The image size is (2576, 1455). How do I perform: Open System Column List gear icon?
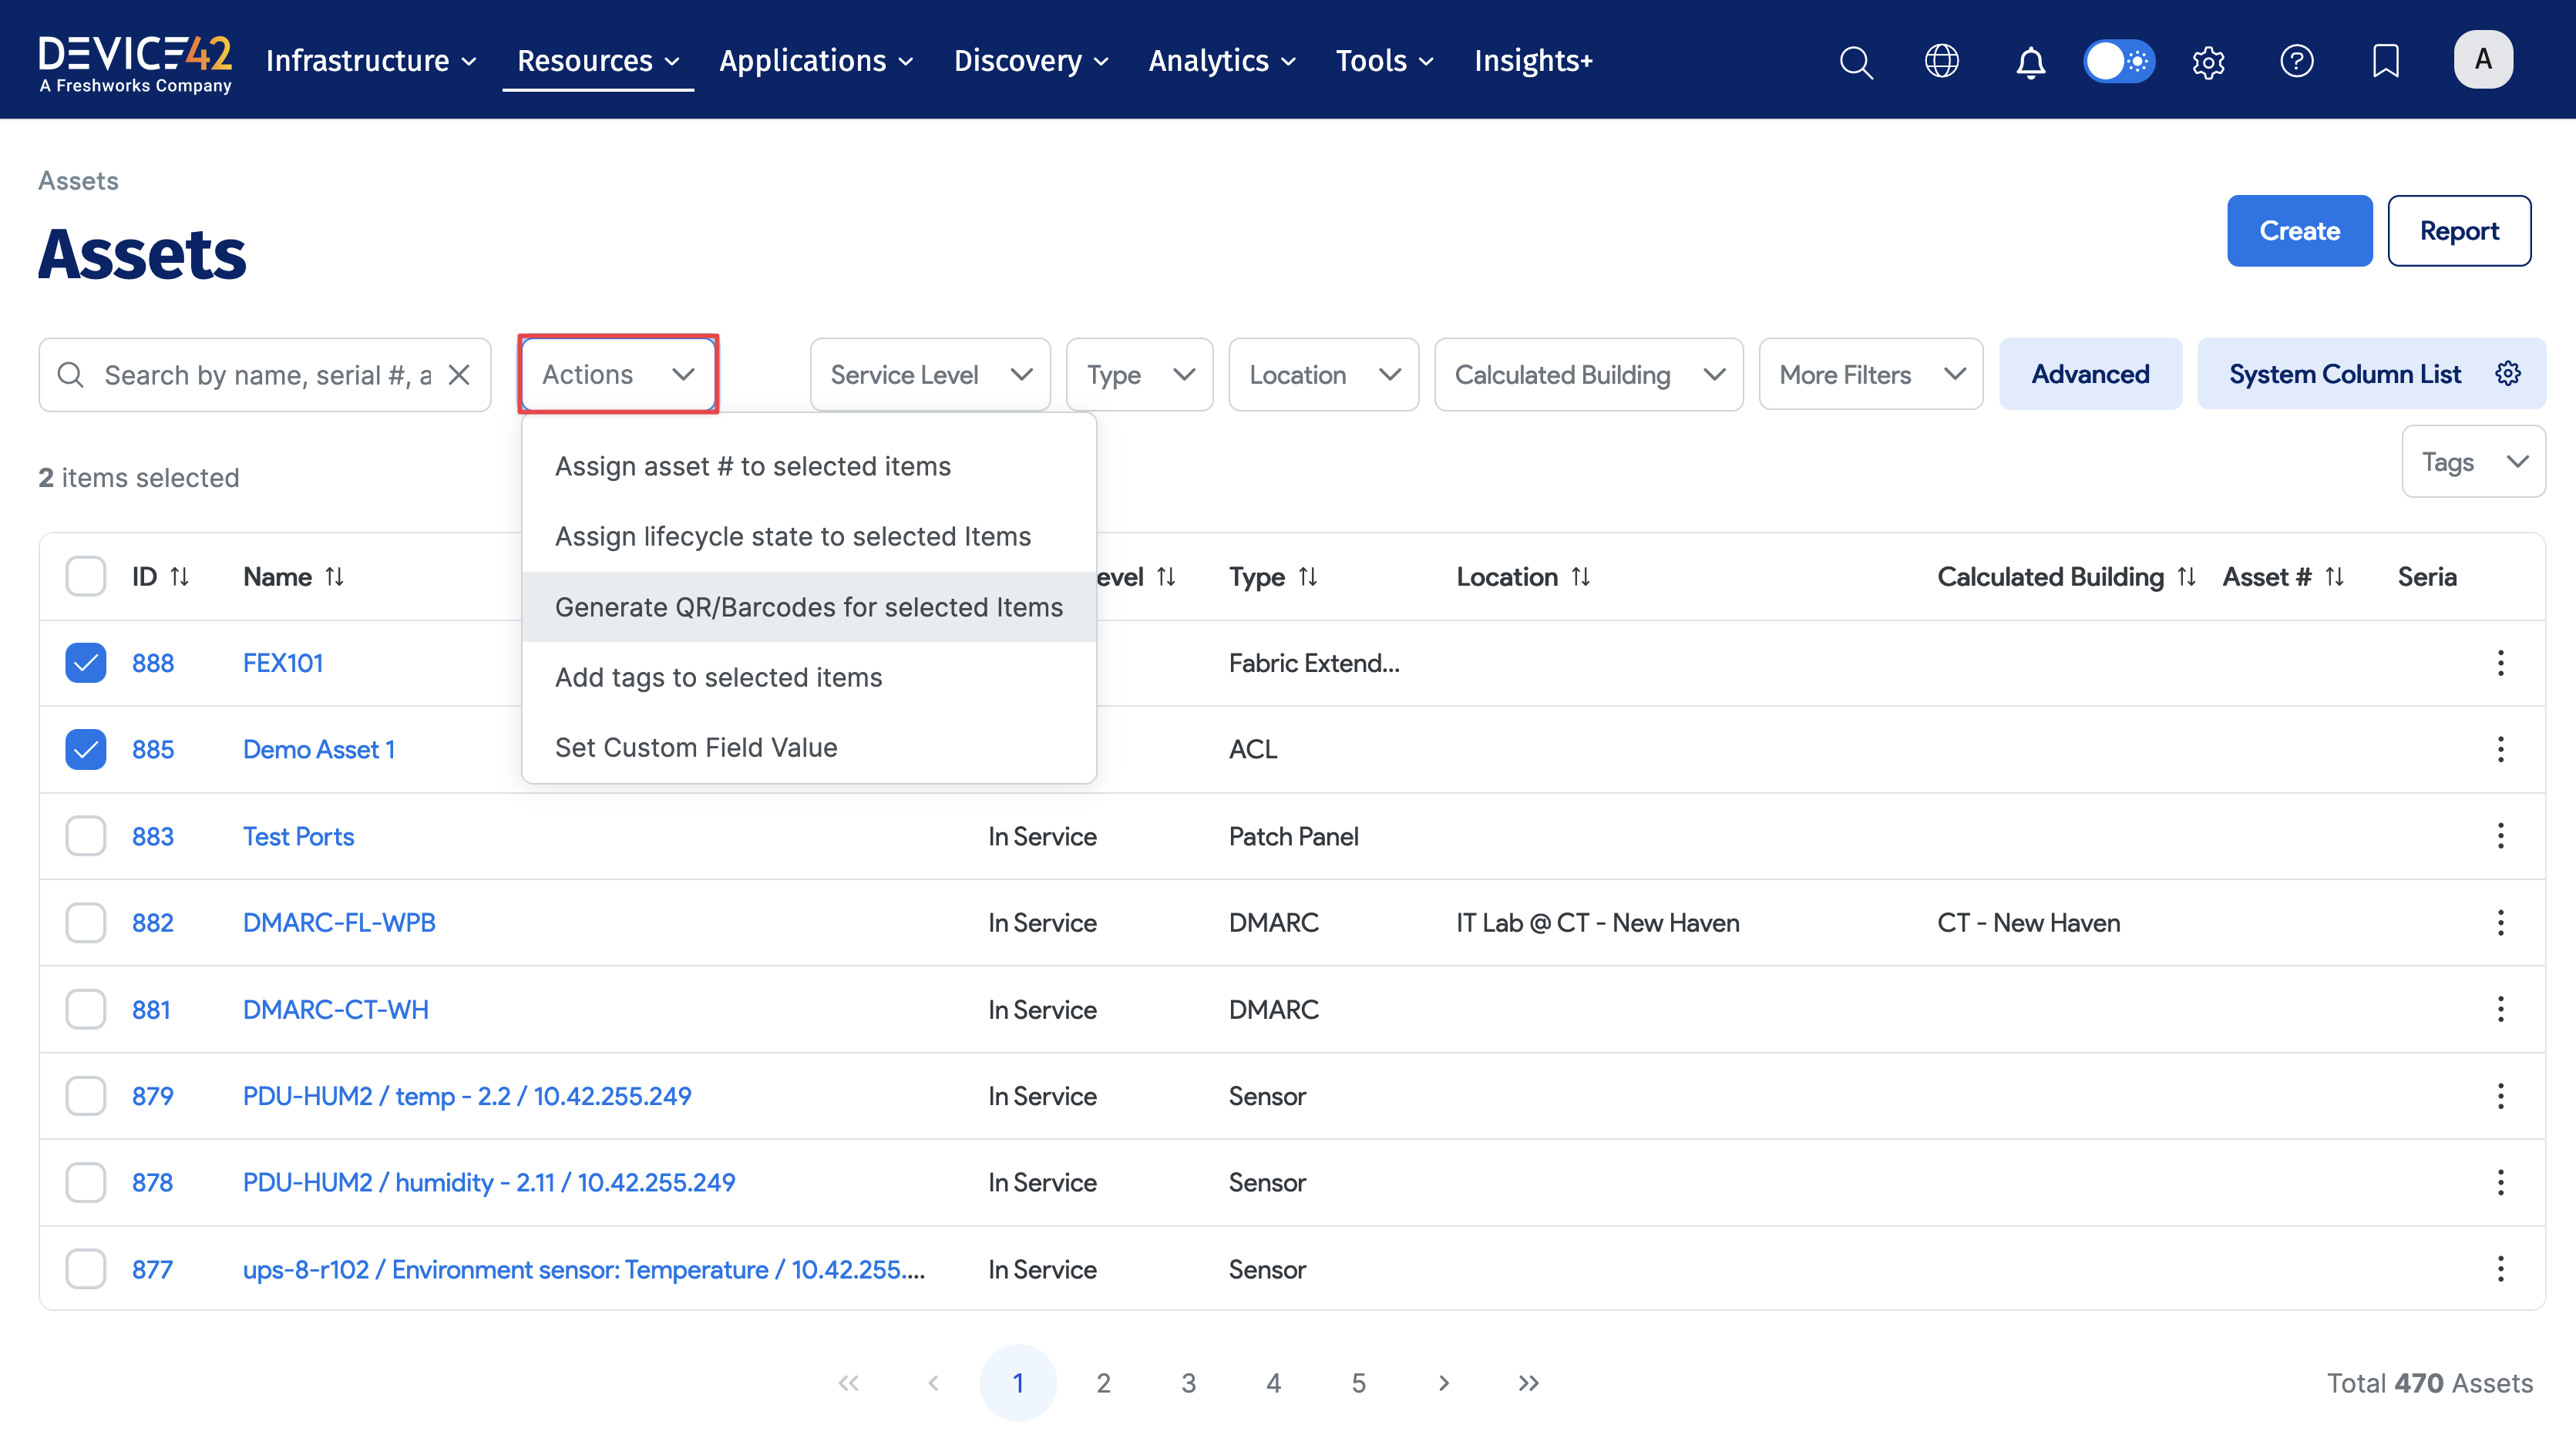pyautogui.click(x=2508, y=374)
